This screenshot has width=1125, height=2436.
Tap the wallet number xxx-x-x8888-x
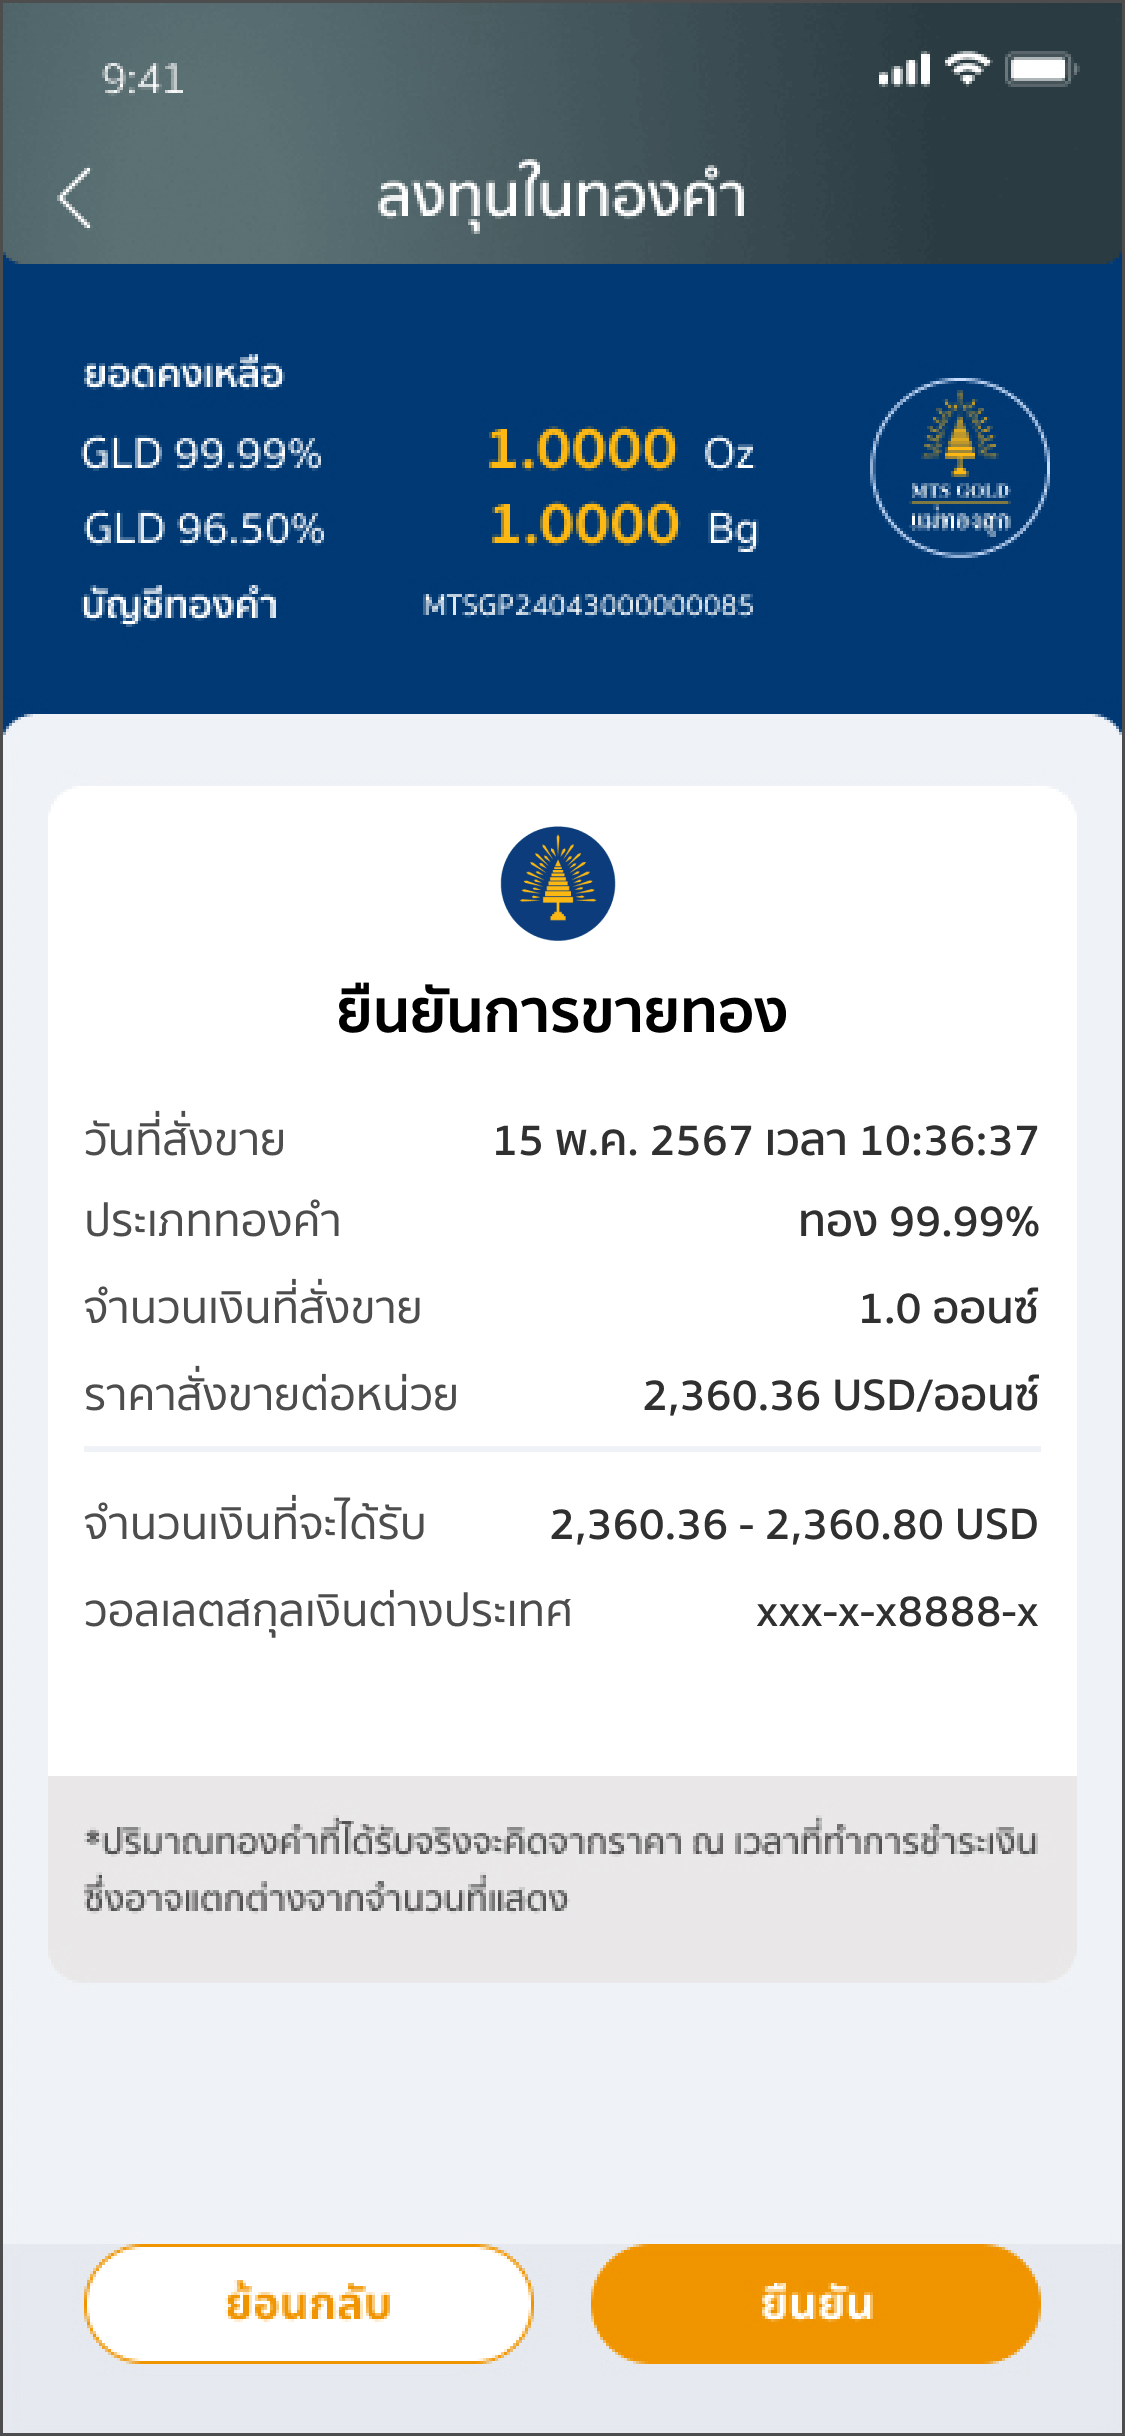[x=897, y=1612]
